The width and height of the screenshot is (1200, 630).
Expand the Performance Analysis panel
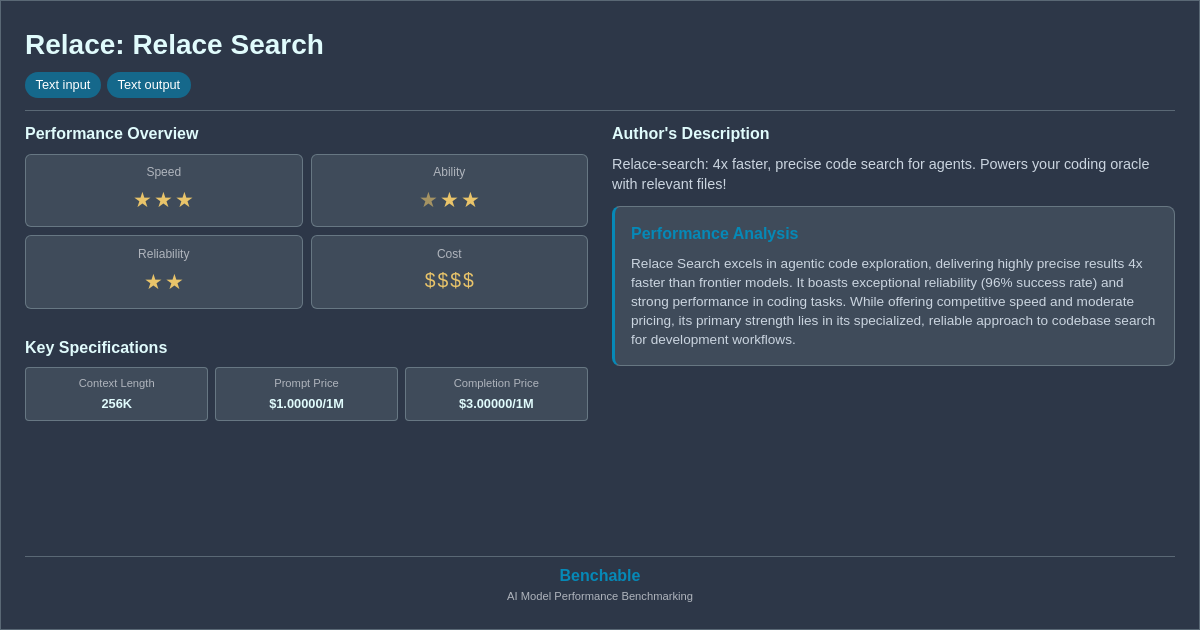[x=893, y=286]
